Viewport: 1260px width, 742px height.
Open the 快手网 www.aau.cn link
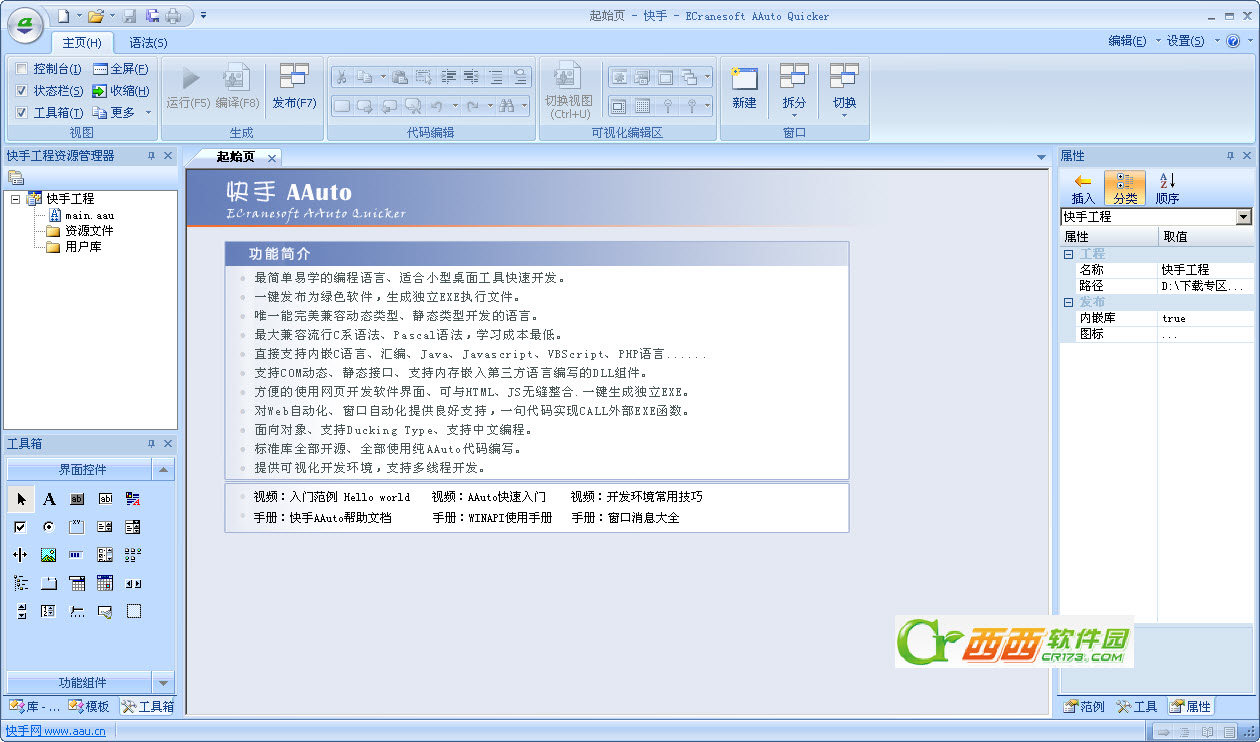pyautogui.click(x=56, y=731)
